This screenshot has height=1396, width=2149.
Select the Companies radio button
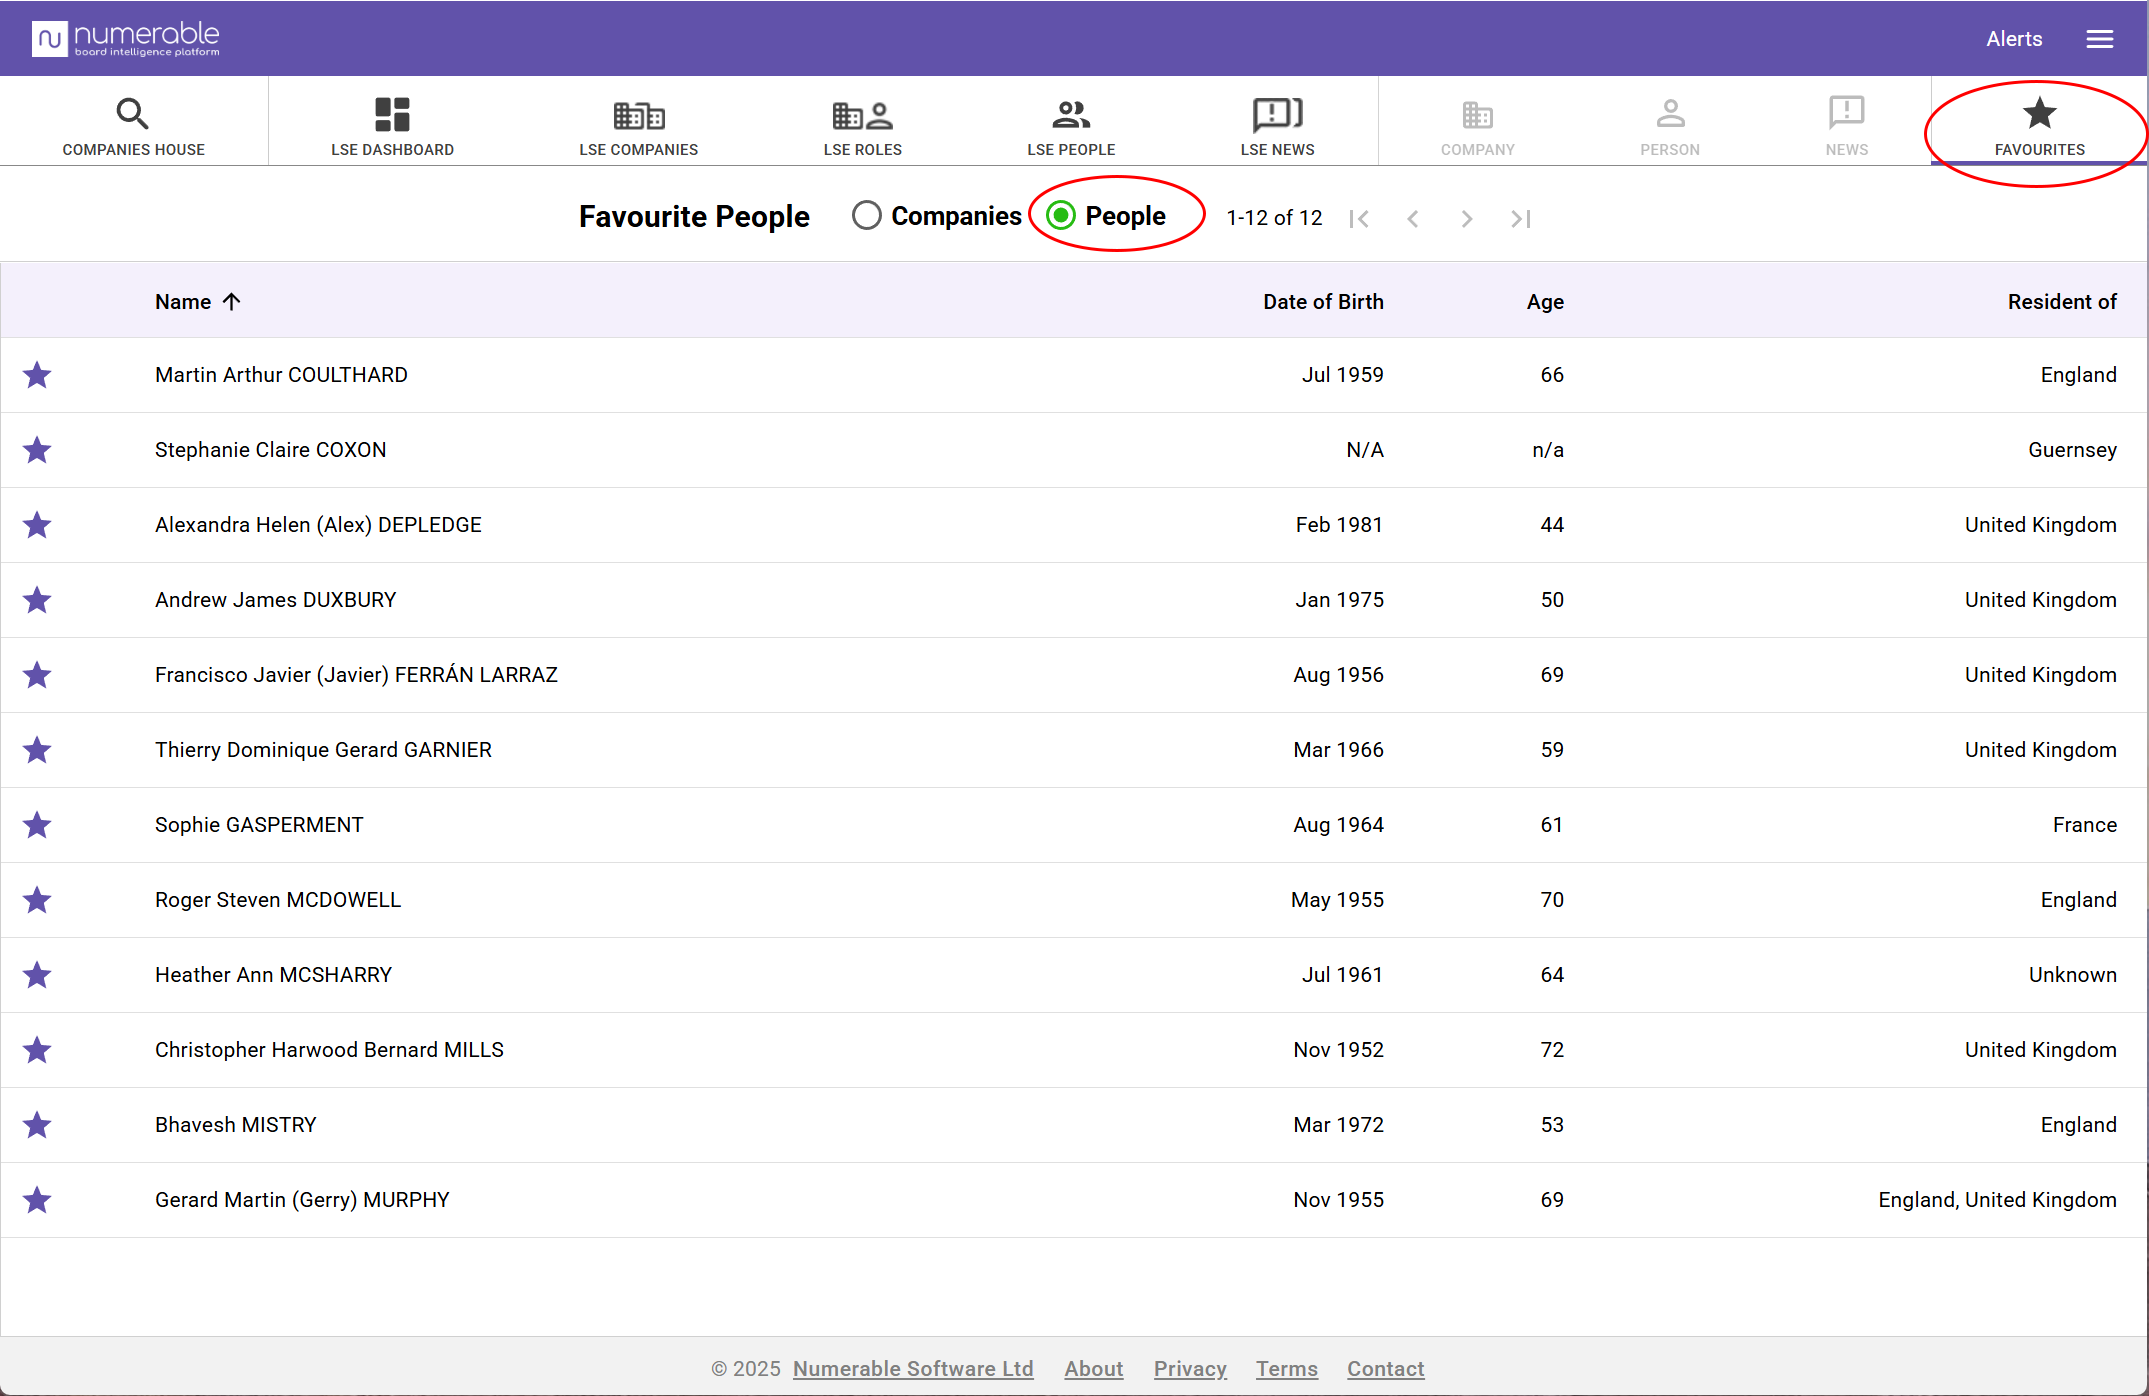coord(867,216)
